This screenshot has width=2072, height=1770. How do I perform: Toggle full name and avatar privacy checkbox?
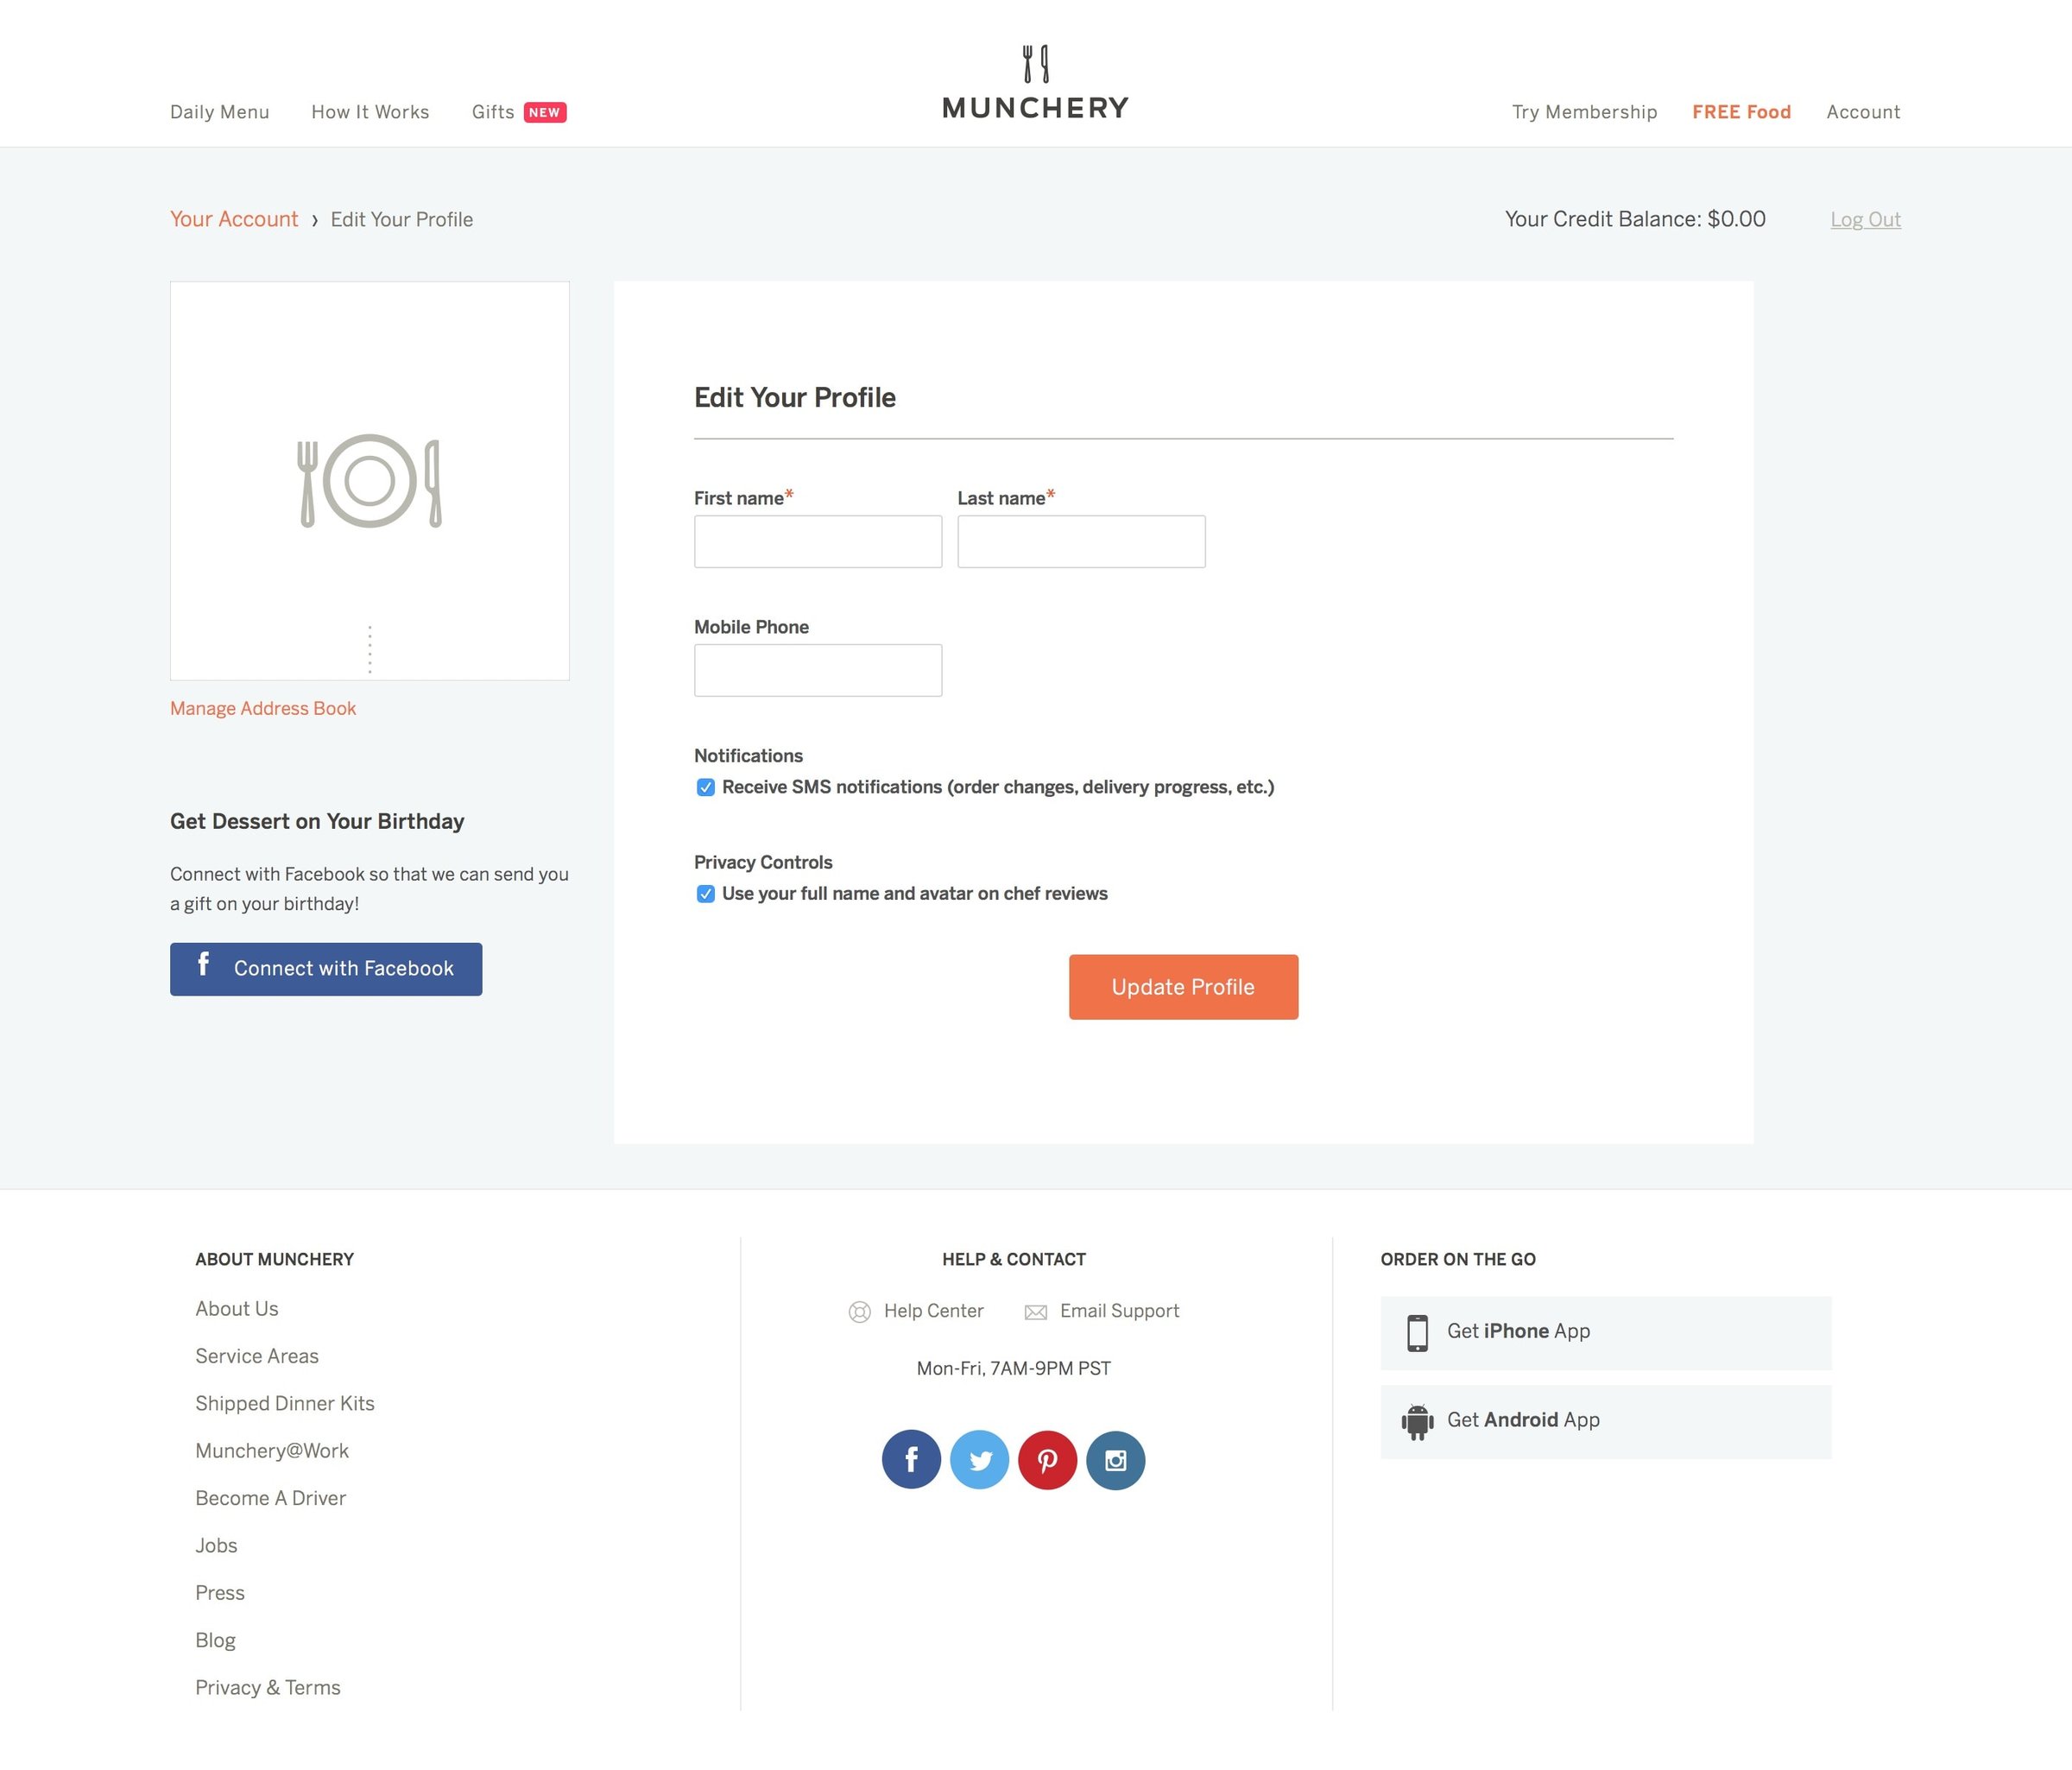point(706,894)
